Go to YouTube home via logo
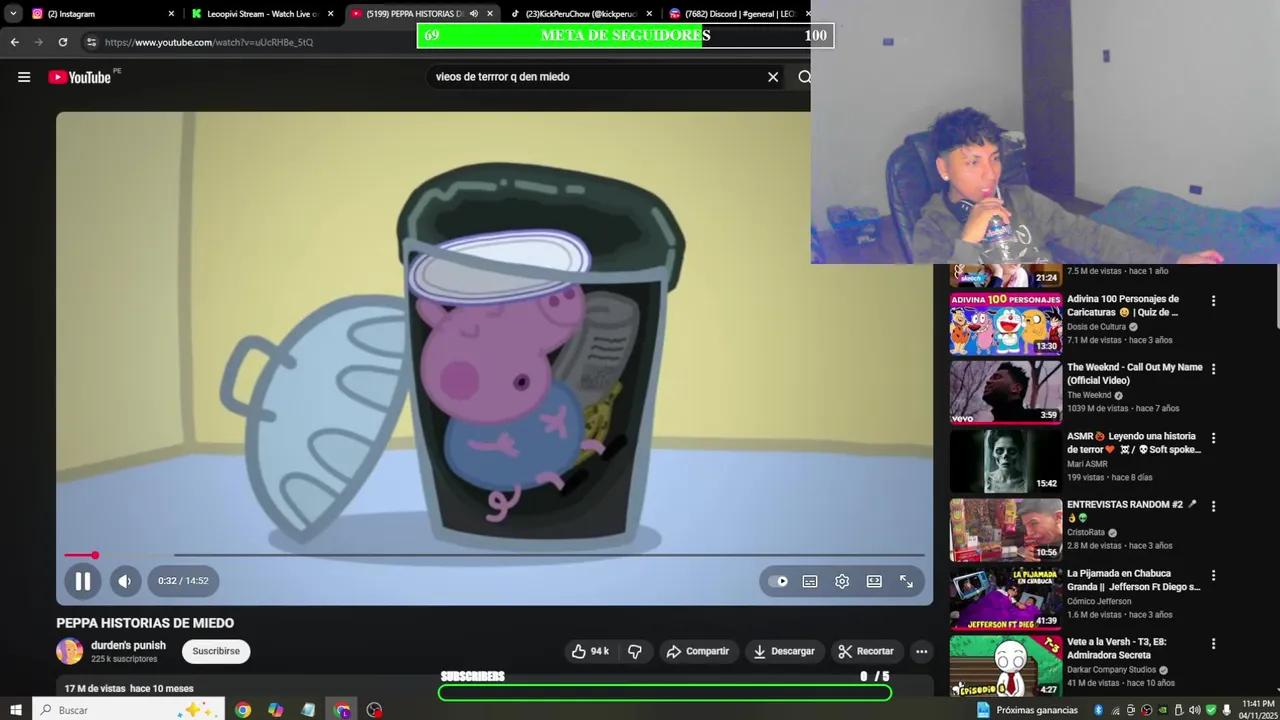Viewport: 1280px width, 720px height. [79, 77]
